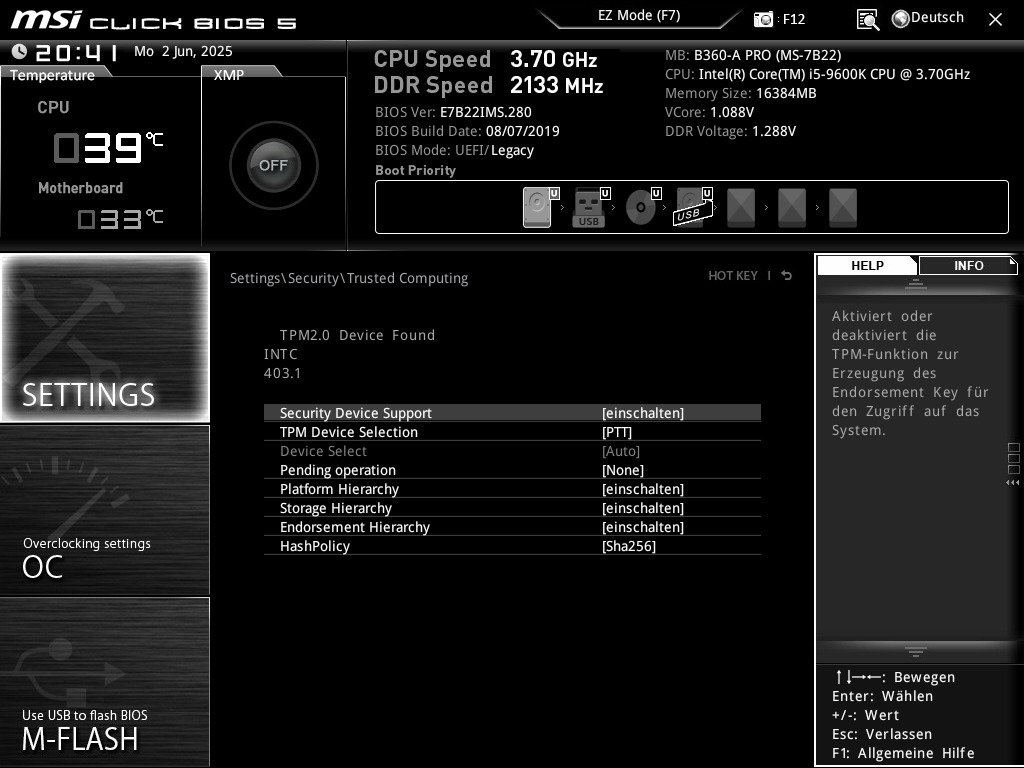1024x768 pixels.
Task: Click the CPU temperature 39°C reading
Action: pos(108,147)
